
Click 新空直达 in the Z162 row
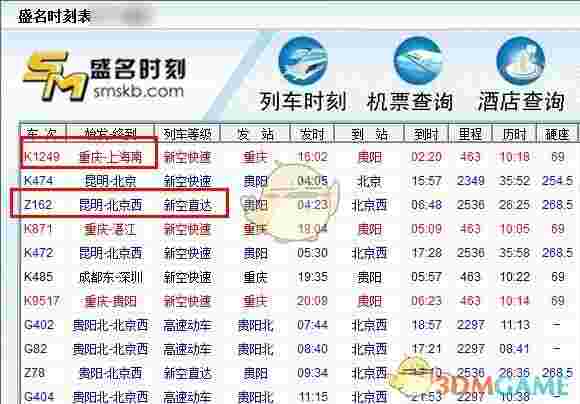pyautogui.click(x=188, y=205)
